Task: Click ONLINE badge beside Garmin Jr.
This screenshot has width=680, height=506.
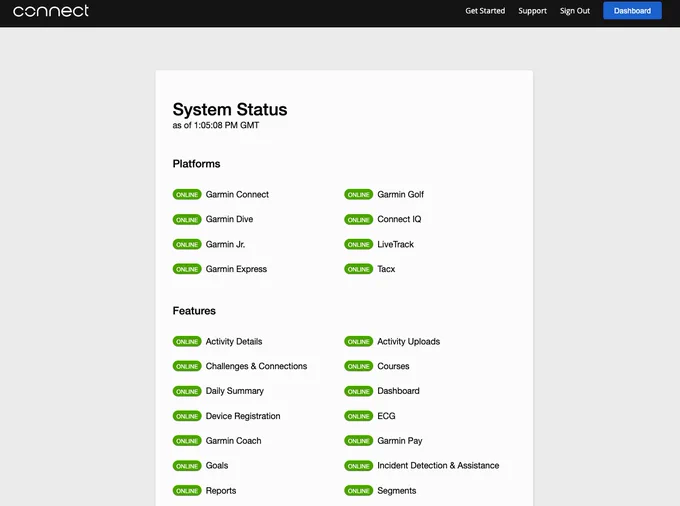Action: [187, 245]
